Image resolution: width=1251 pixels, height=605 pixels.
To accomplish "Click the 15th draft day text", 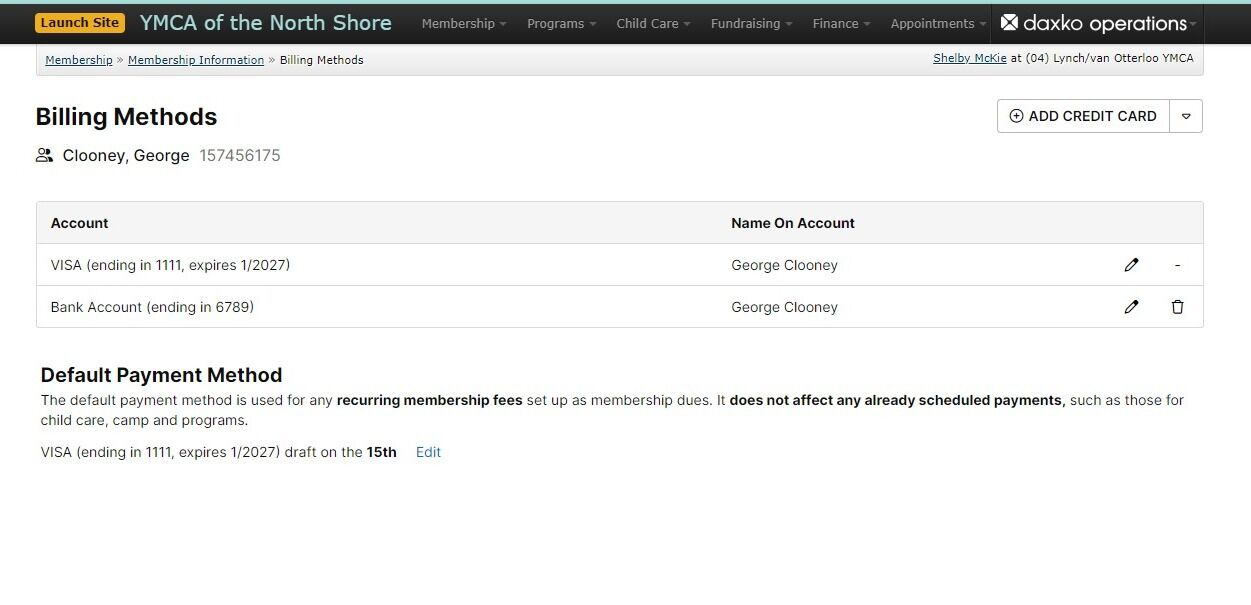I will 381,452.
